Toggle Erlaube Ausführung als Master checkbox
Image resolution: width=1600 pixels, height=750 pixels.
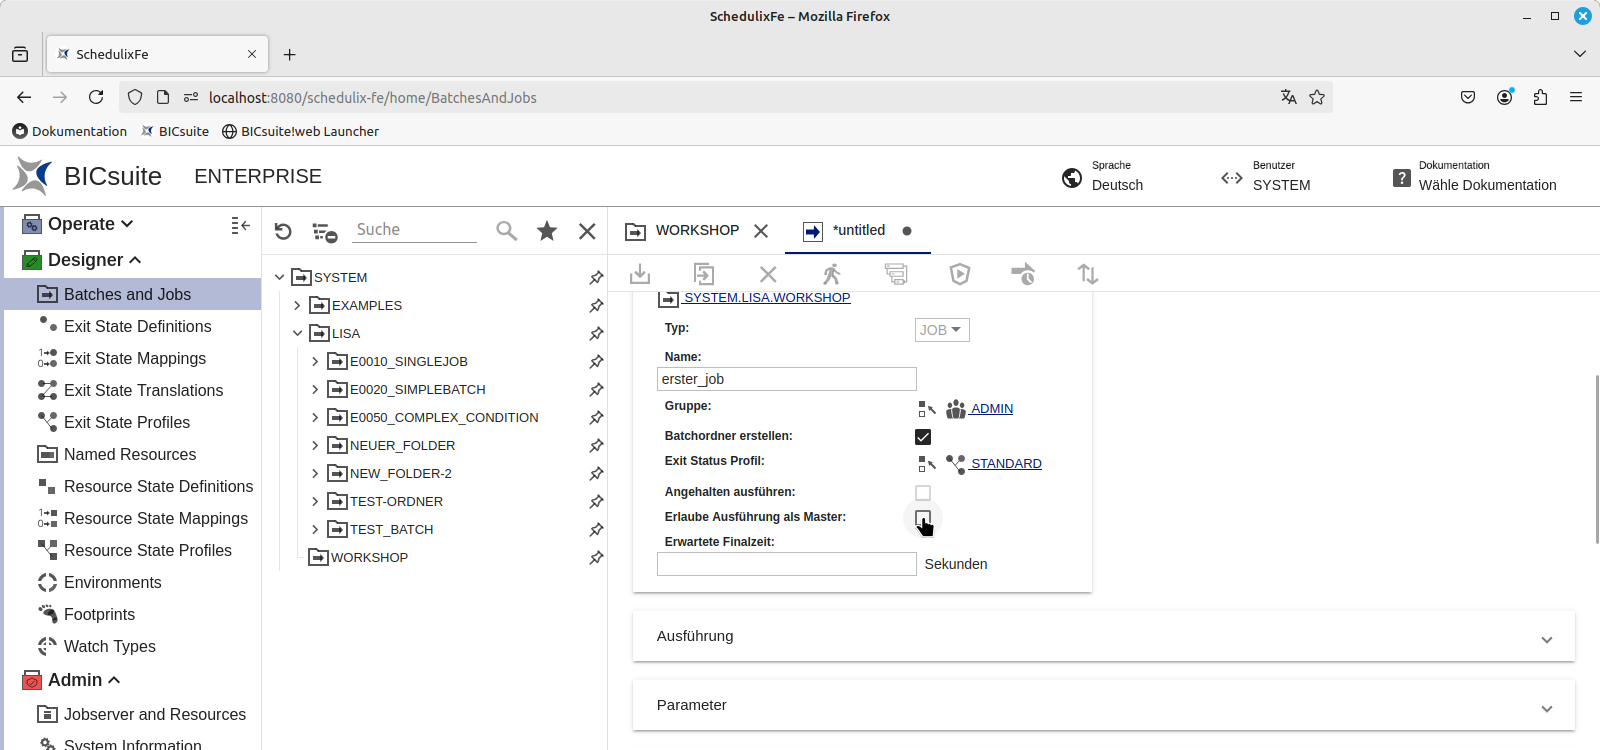pyautogui.click(x=923, y=518)
